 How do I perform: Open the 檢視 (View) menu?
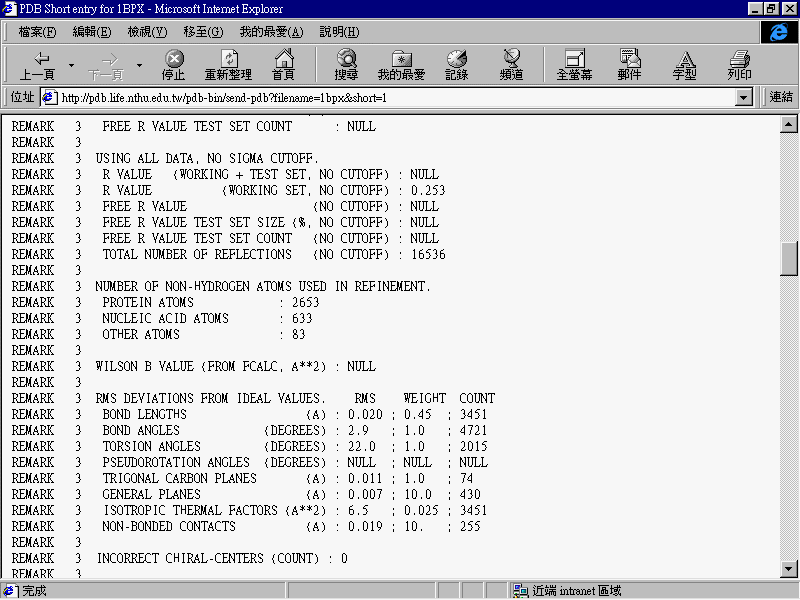coord(147,32)
